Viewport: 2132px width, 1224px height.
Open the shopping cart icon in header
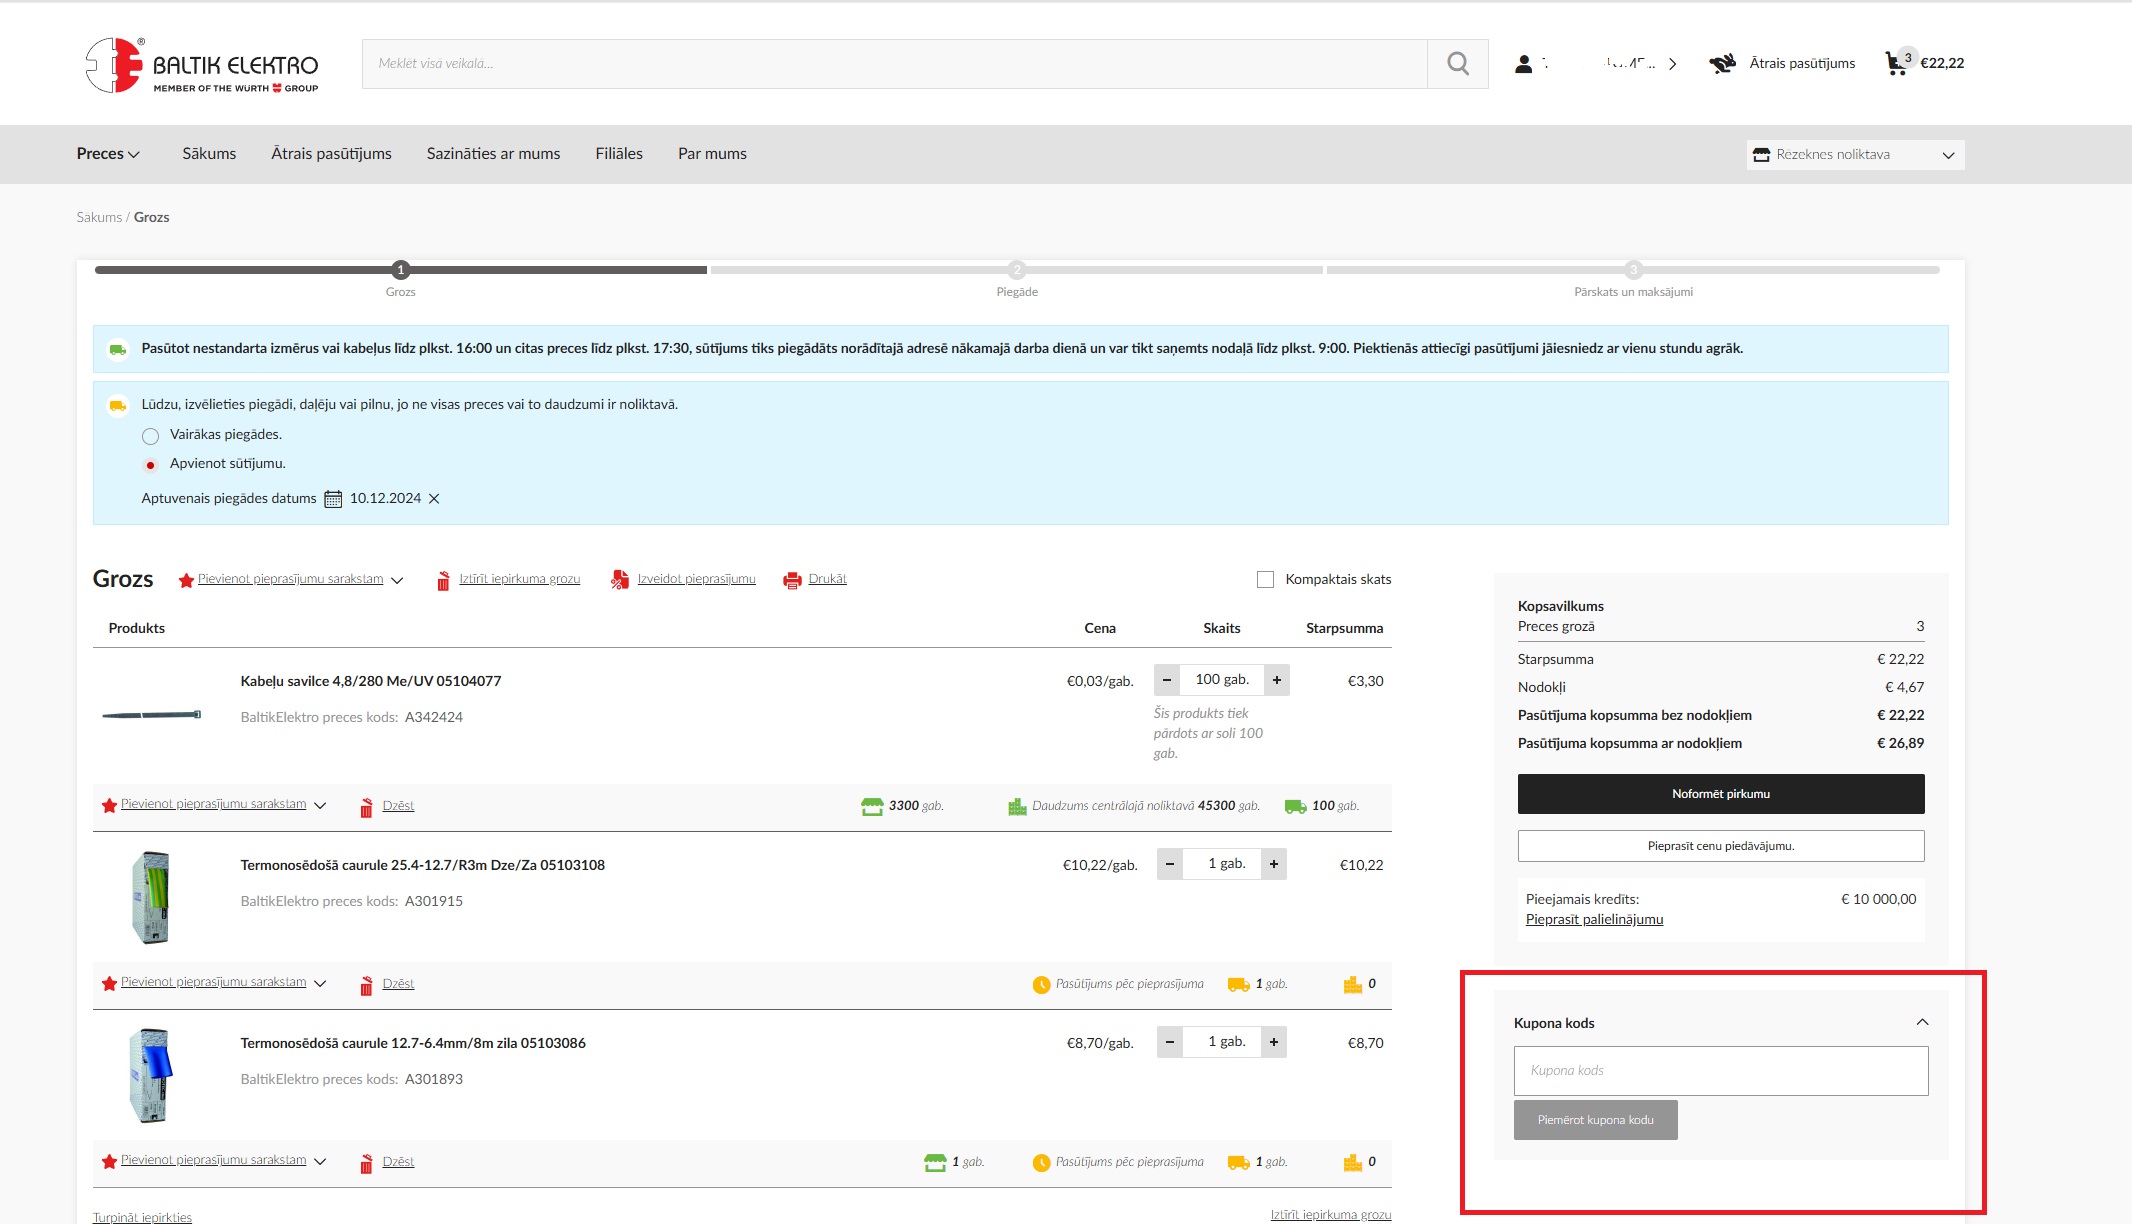(1895, 64)
